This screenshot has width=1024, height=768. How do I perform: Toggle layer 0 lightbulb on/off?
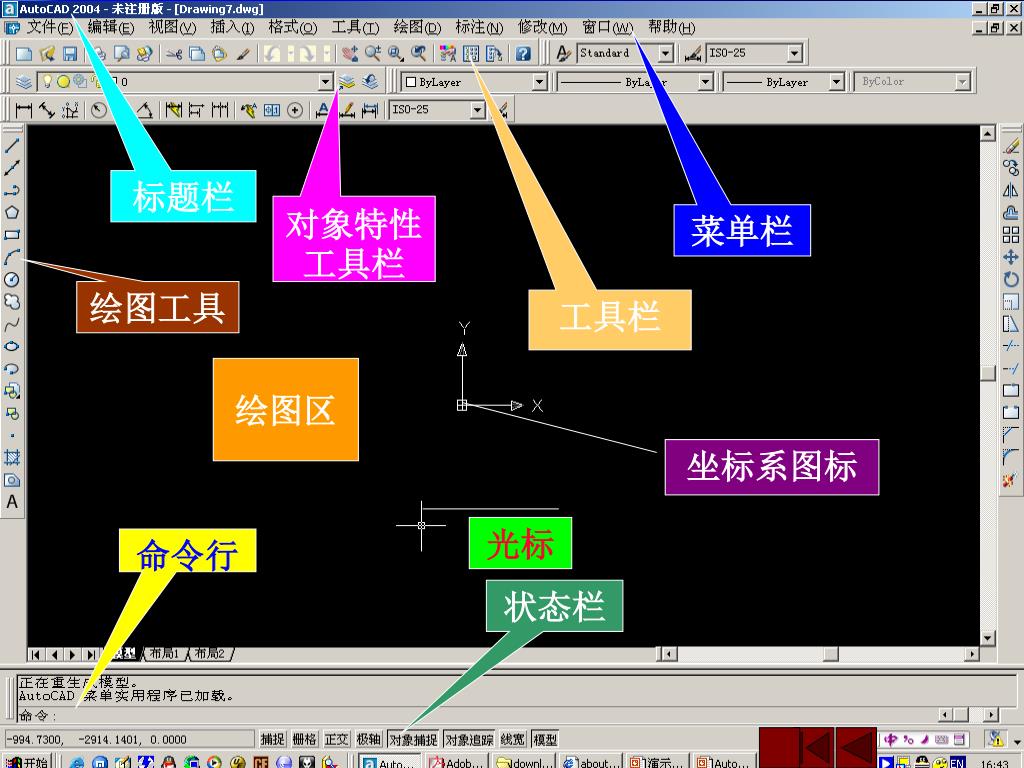click(x=47, y=82)
